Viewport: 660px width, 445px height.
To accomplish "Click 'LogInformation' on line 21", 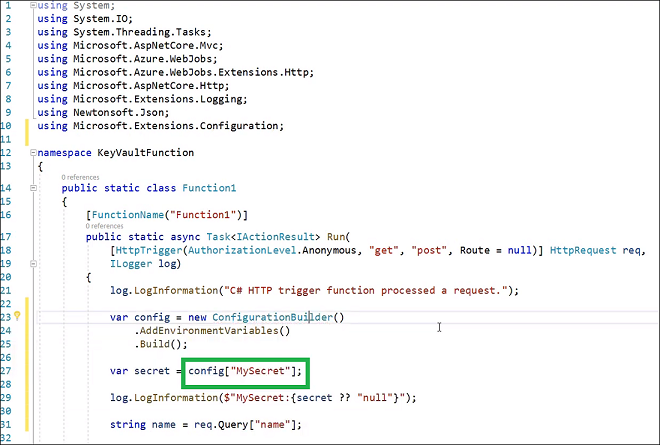I will pos(176,290).
